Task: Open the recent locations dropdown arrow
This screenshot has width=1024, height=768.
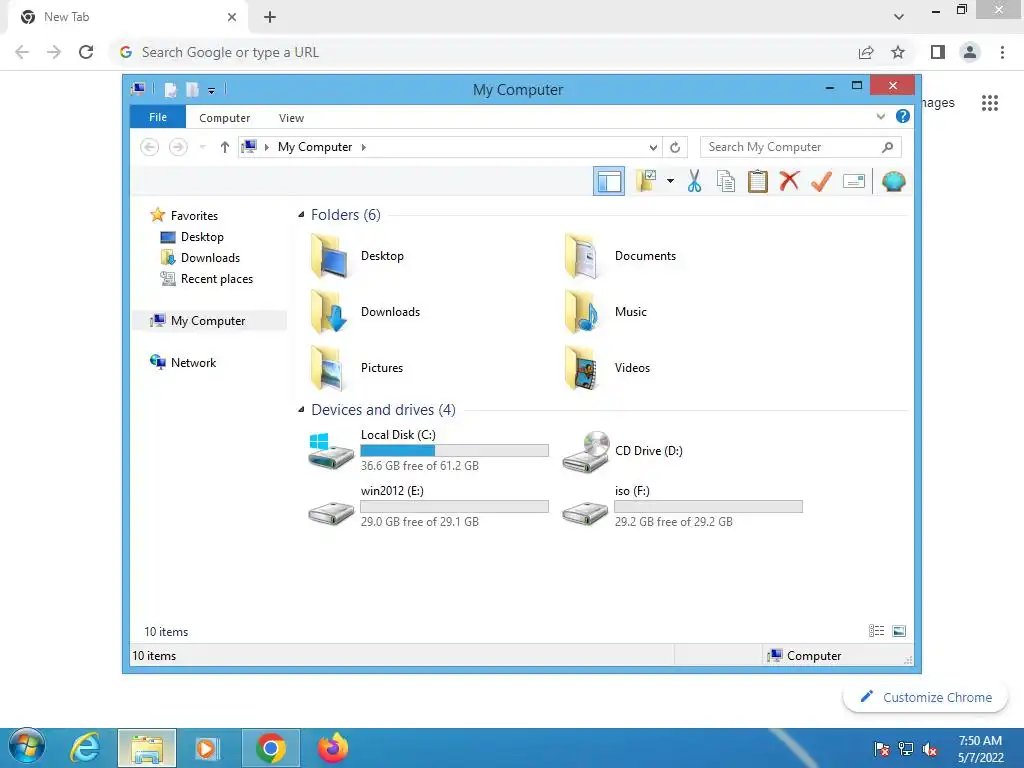Action: coord(202,147)
